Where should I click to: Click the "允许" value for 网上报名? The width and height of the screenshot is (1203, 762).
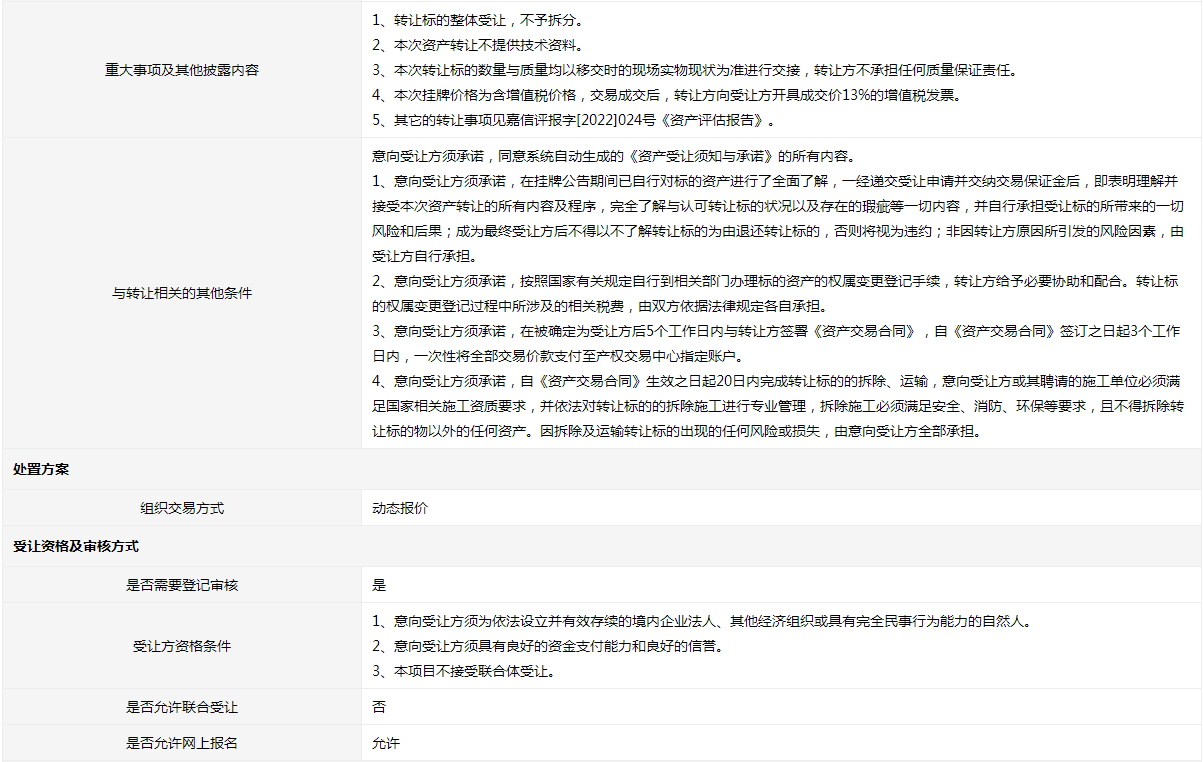point(385,743)
